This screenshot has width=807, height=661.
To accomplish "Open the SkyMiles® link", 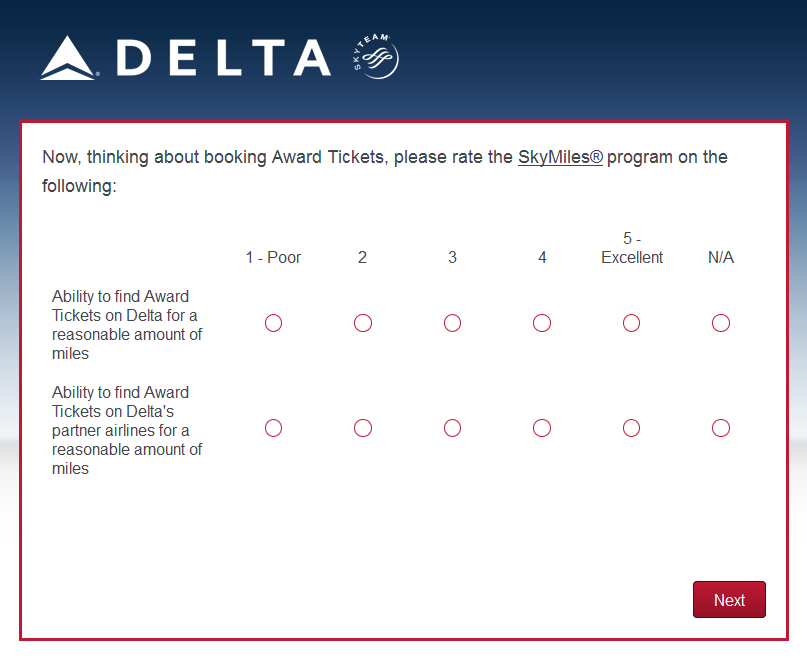I will point(560,157).
